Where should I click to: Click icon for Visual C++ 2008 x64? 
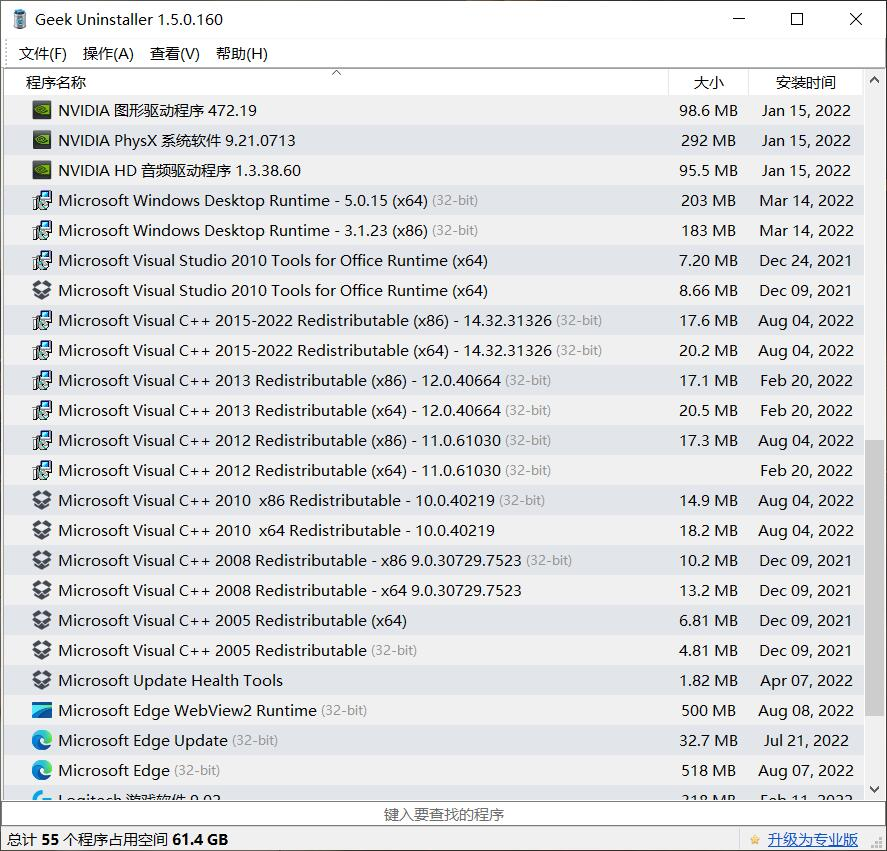[42, 590]
